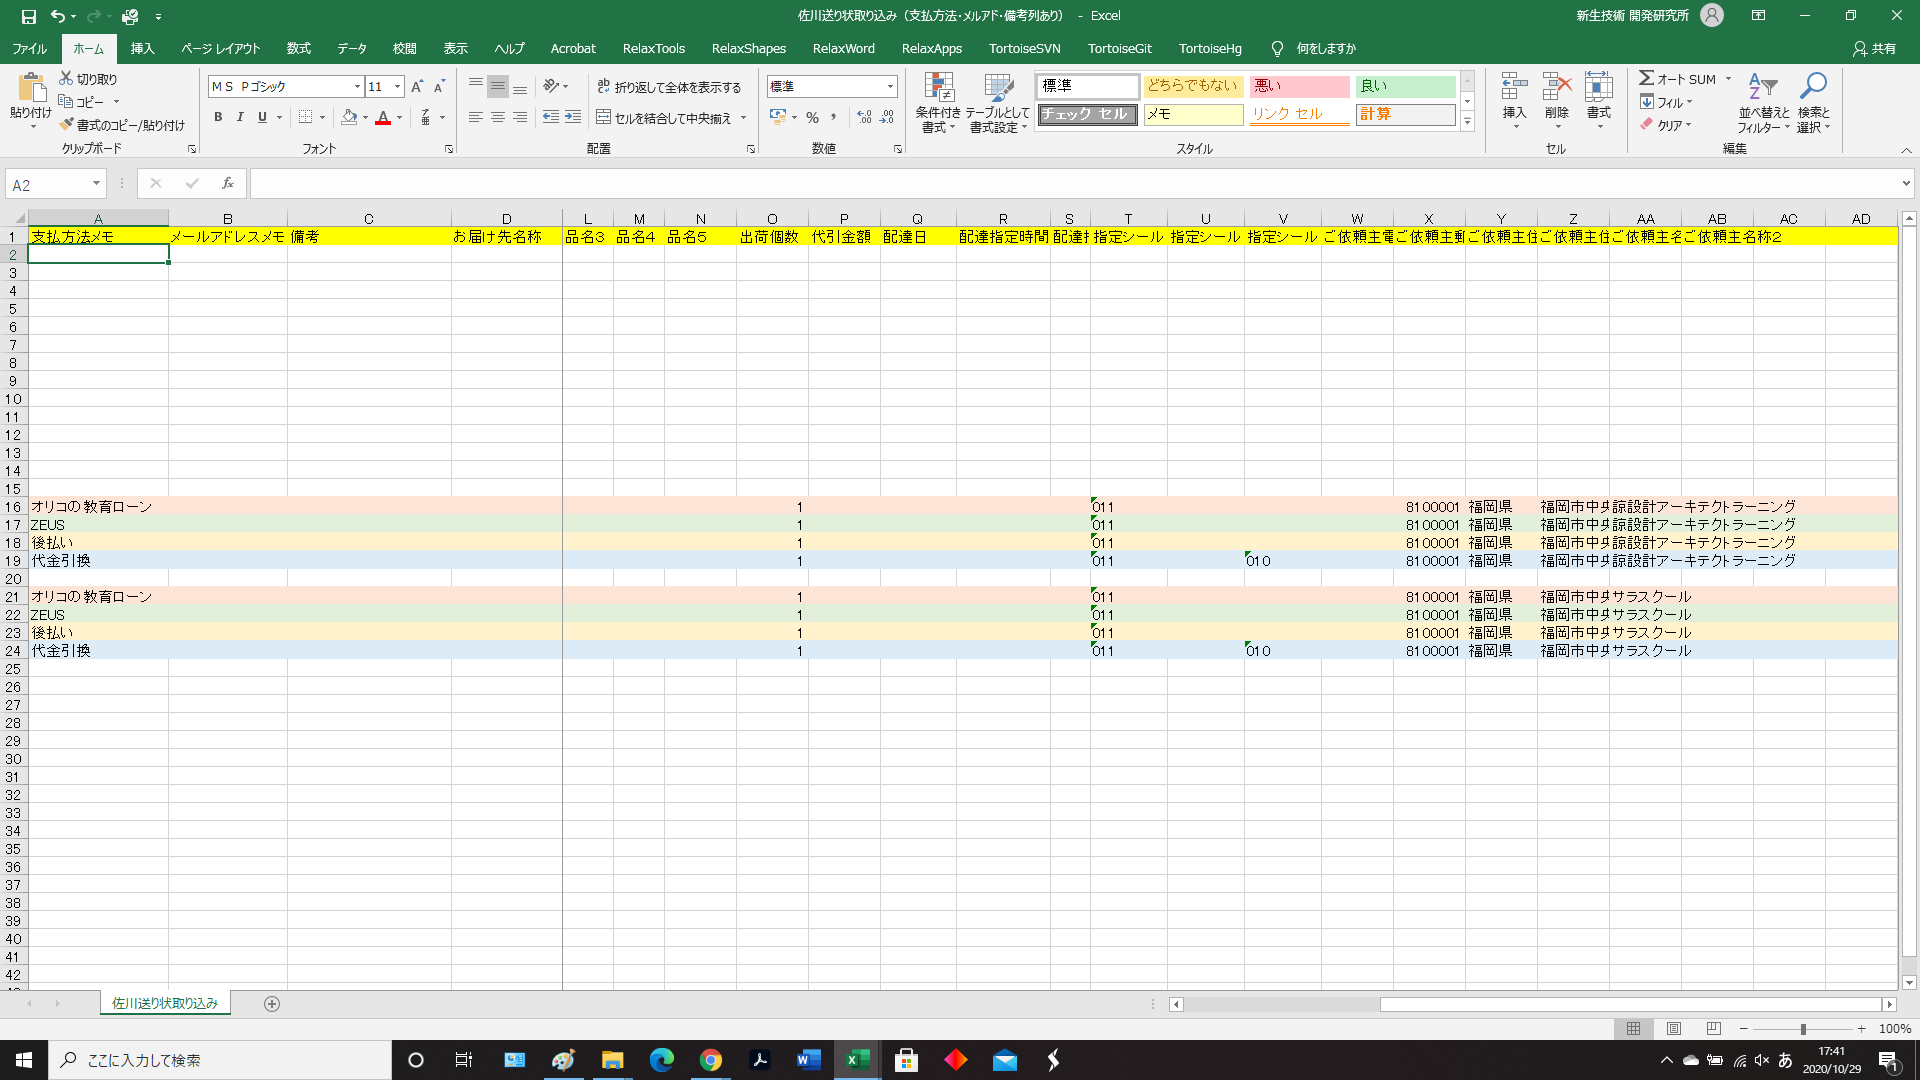Viewport: 1920px width, 1080px height.
Task: Click the save disk icon in title bar
Action: (29, 16)
